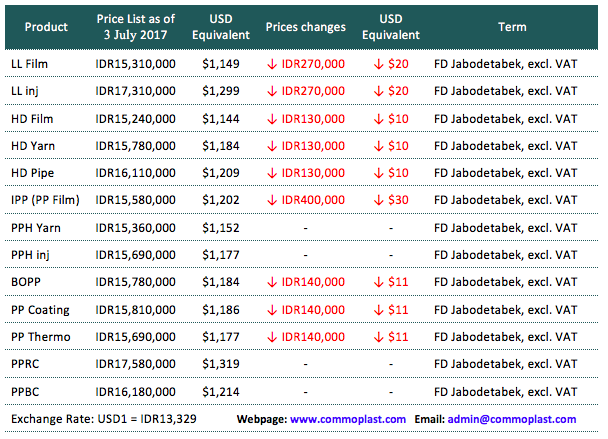Click the arrow in LL Film's IDR270,000 change
This screenshot has width=608, height=439.
tap(273, 63)
